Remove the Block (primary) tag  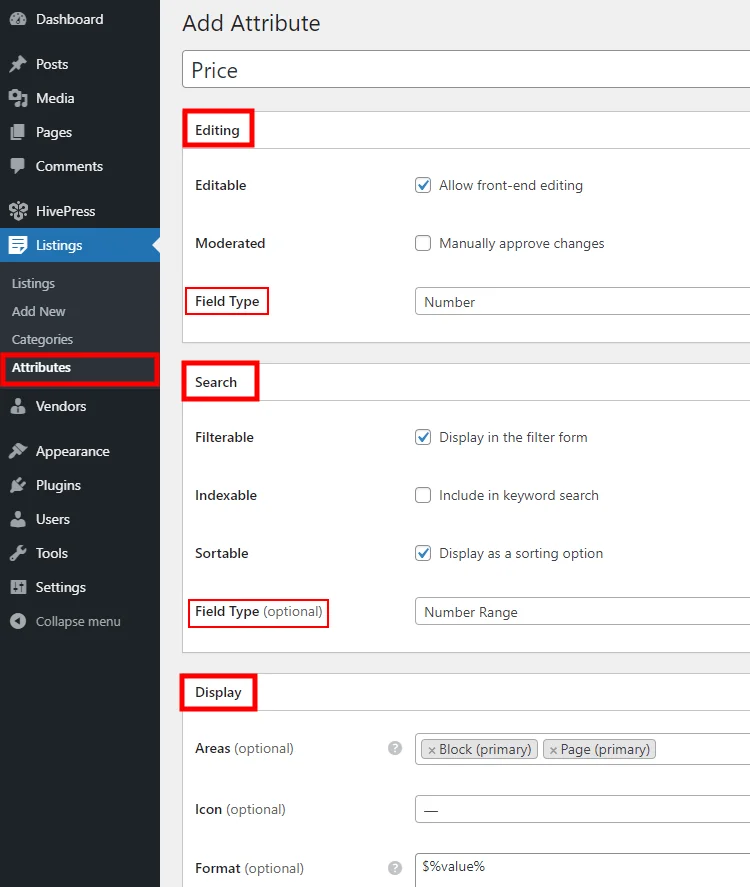[x=432, y=750]
